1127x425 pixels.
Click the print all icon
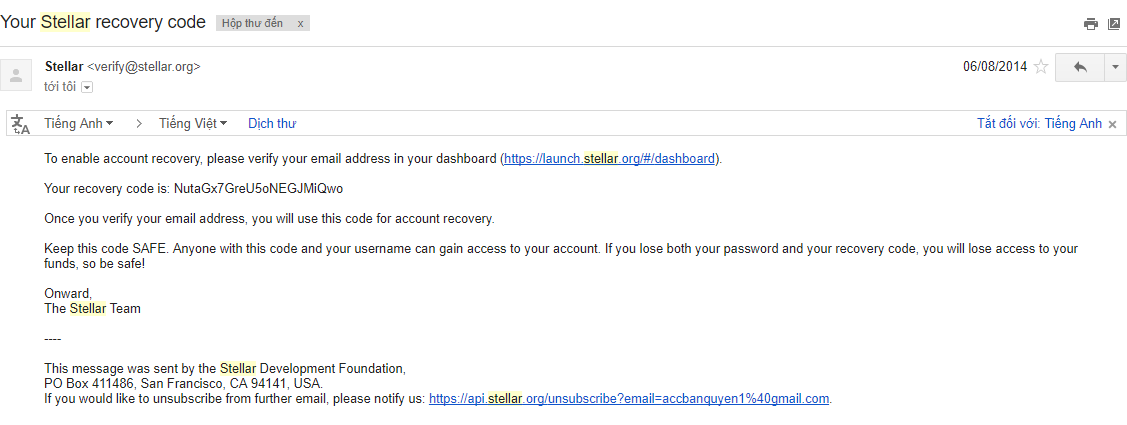1091,24
